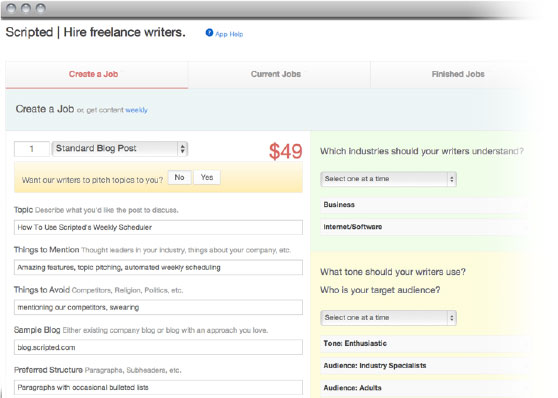Open the Finished Jobs tab
The width and height of the screenshot is (558, 398).
coord(458,74)
